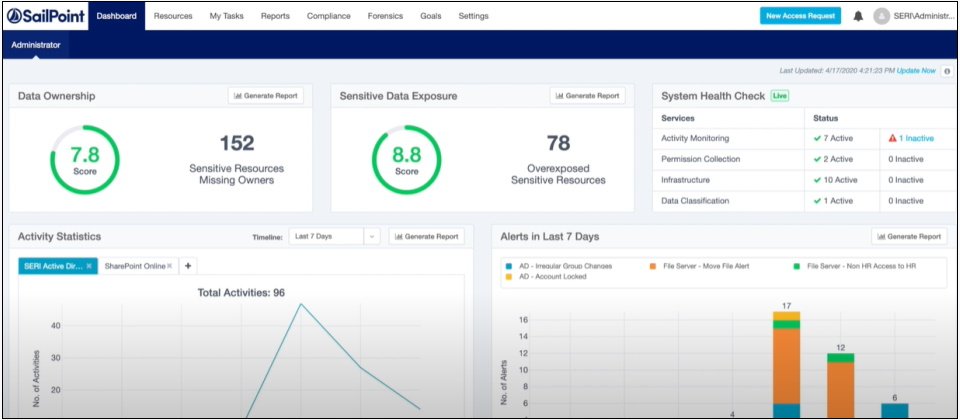Screen dimensions: 960x420
Task: Open the Forensics menu
Action: point(385,17)
